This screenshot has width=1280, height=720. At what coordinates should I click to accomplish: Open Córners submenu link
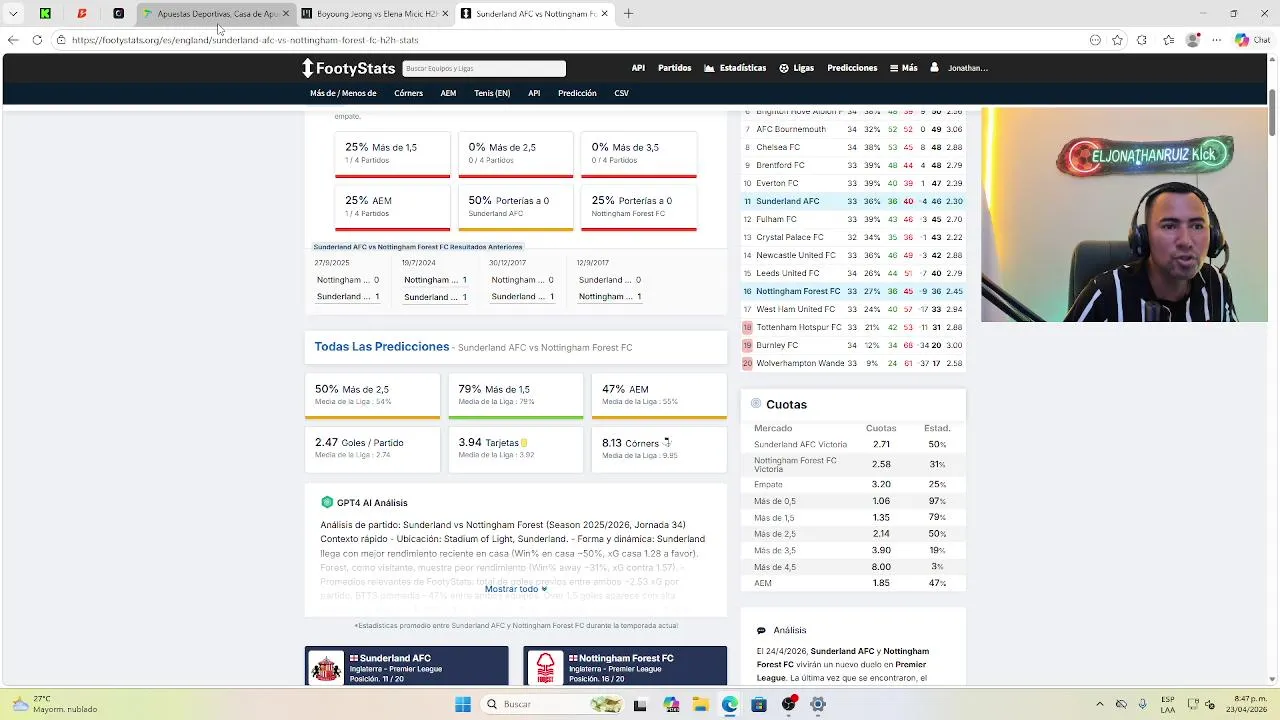coord(408,93)
